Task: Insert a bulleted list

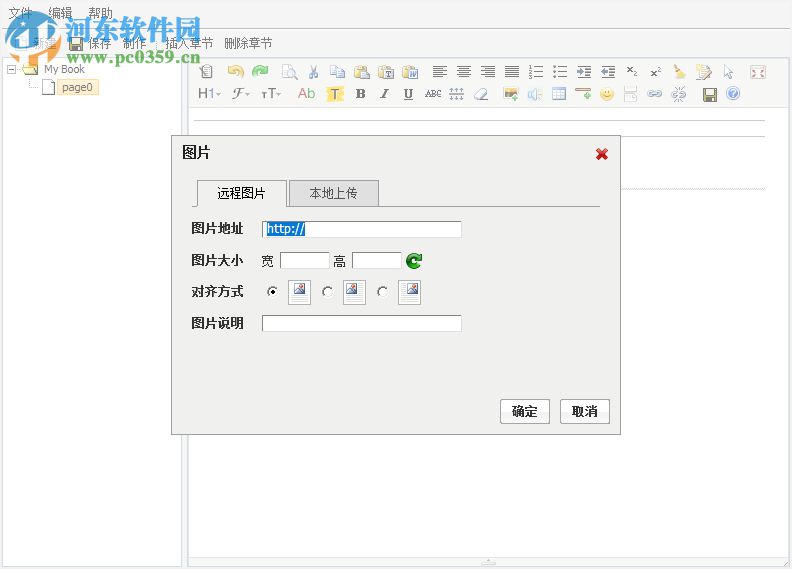Action: (560, 72)
